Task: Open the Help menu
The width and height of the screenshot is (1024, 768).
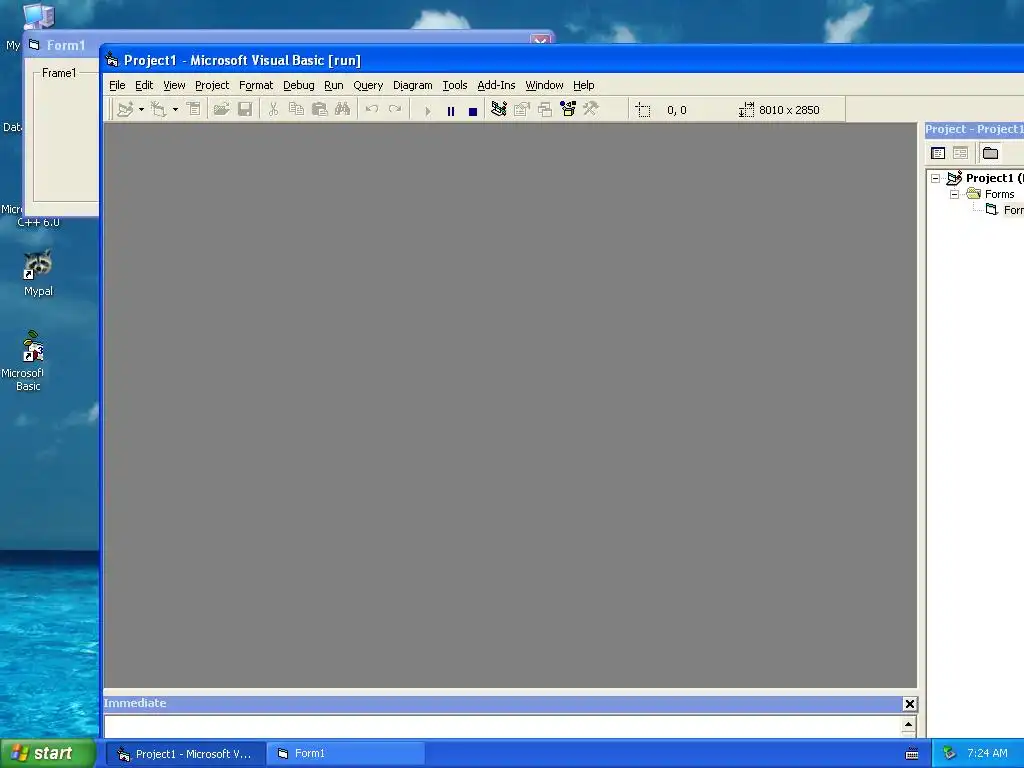Action: tap(584, 85)
